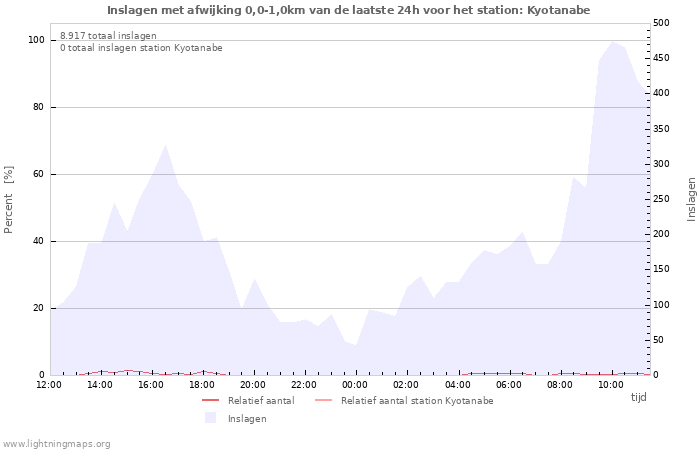The height and width of the screenshot is (450, 700).
Task: Click the 'tijd' x-axis label
Action: click(x=638, y=397)
